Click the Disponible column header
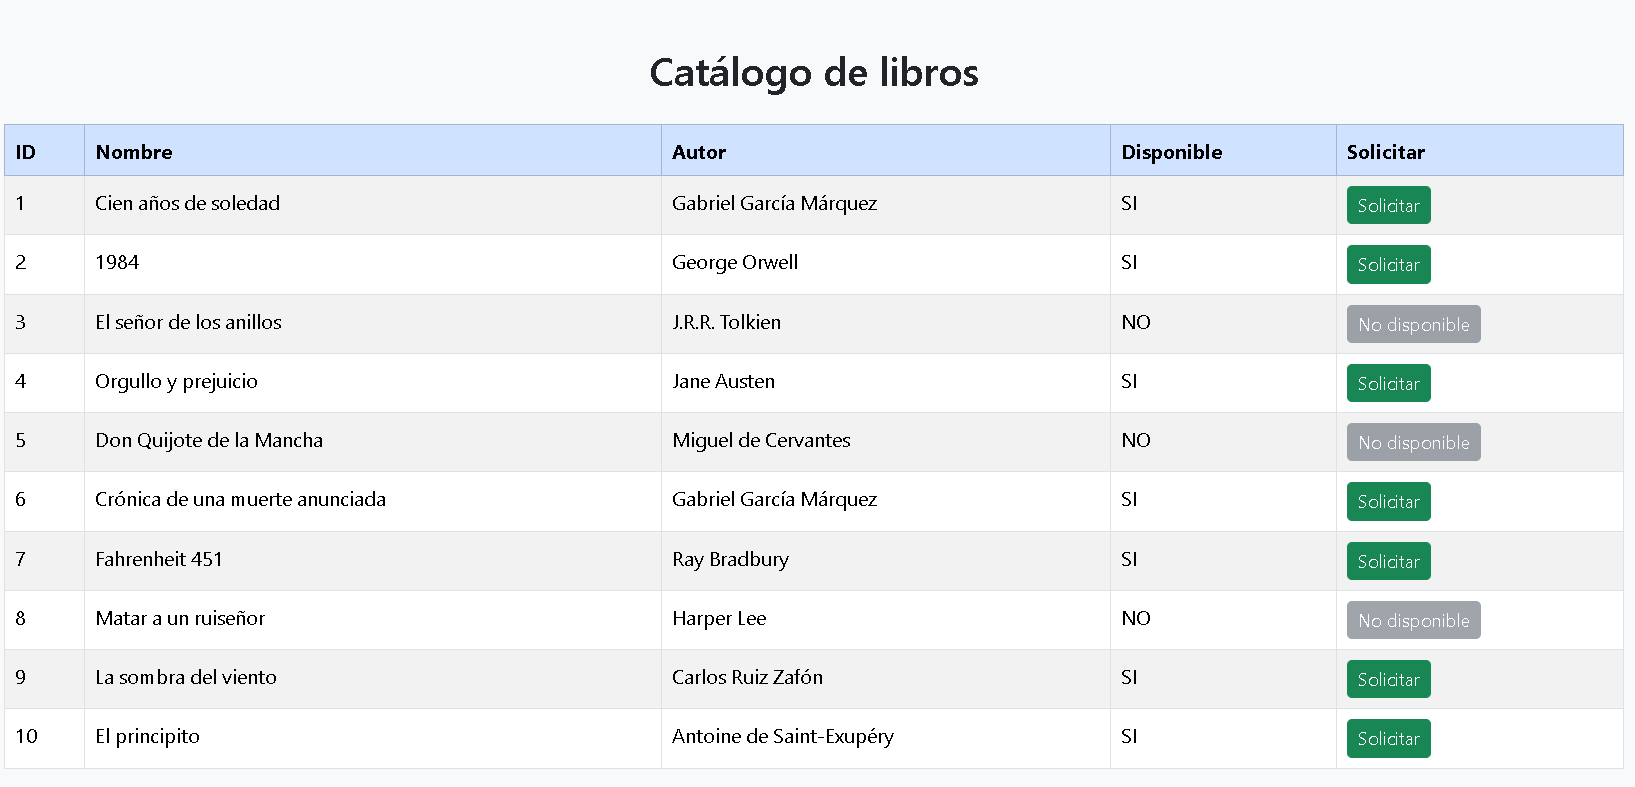Screen dimensions: 1635x787 coord(1171,152)
